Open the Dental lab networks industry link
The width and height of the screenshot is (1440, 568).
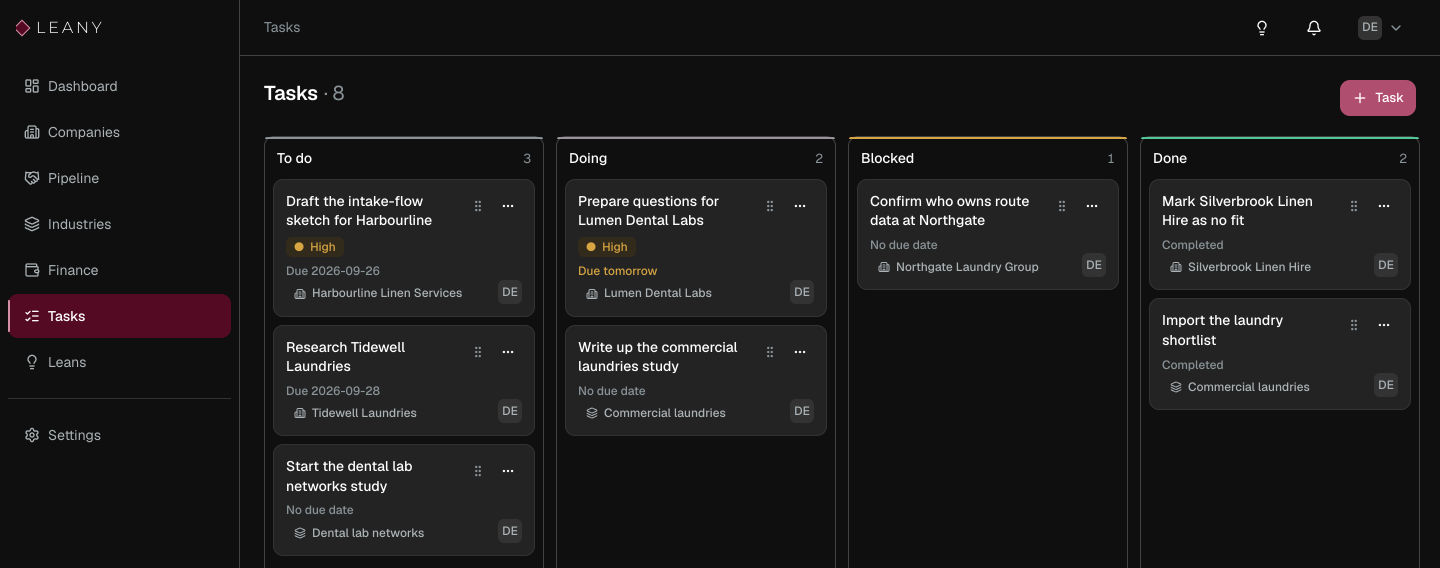pyautogui.click(x=359, y=533)
